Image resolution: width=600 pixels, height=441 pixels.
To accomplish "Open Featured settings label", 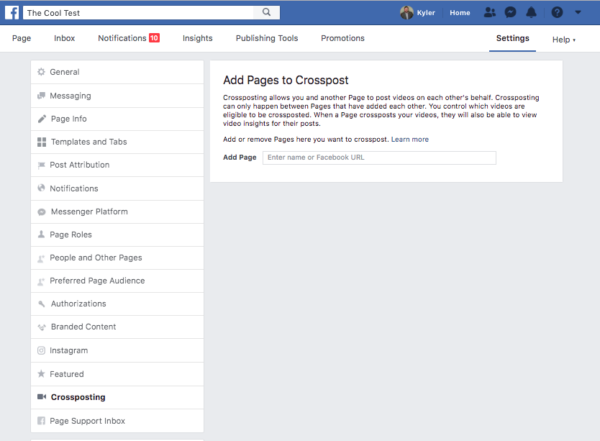I will tap(67, 374).
